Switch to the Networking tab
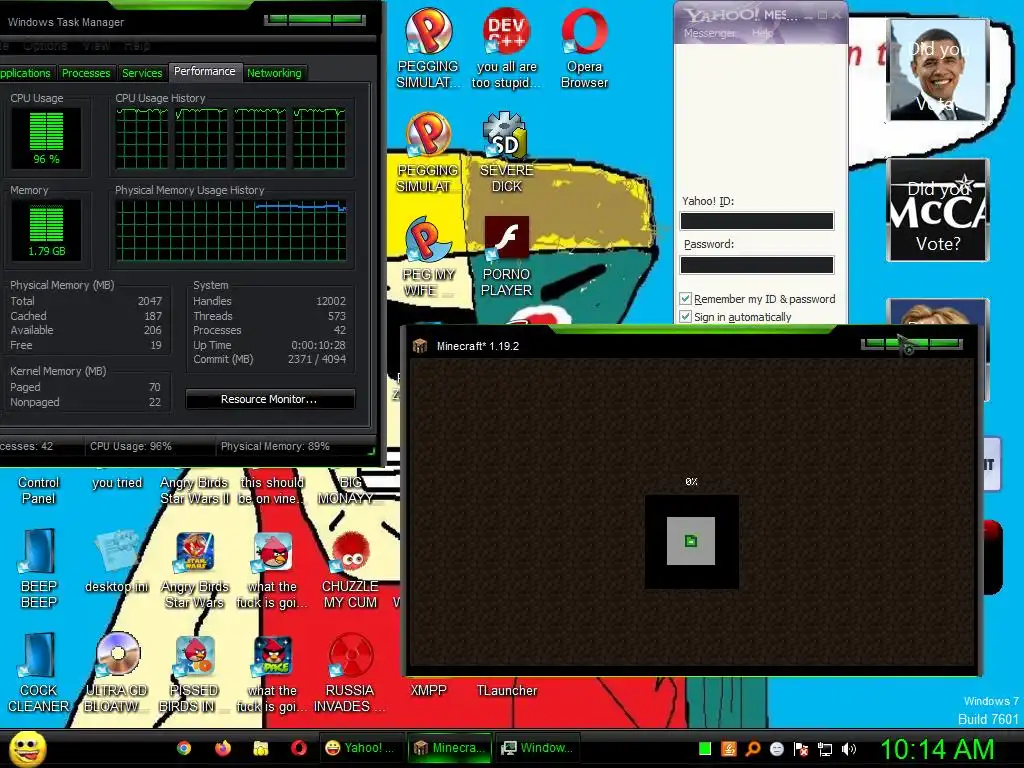Screen dimensions: 1024x768 tap(274, 73)
